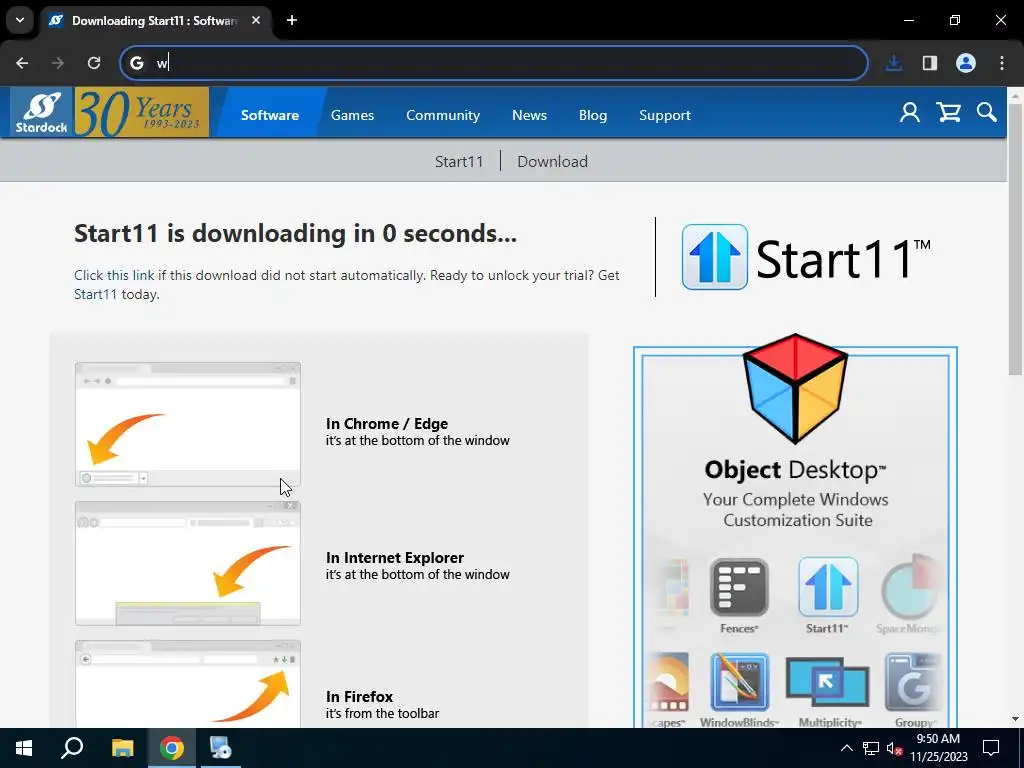Screen dimensions: 1024x768
Task: Click the 30 Years anniversary banner
Action: pyautogui.click(x=142, y=112)
